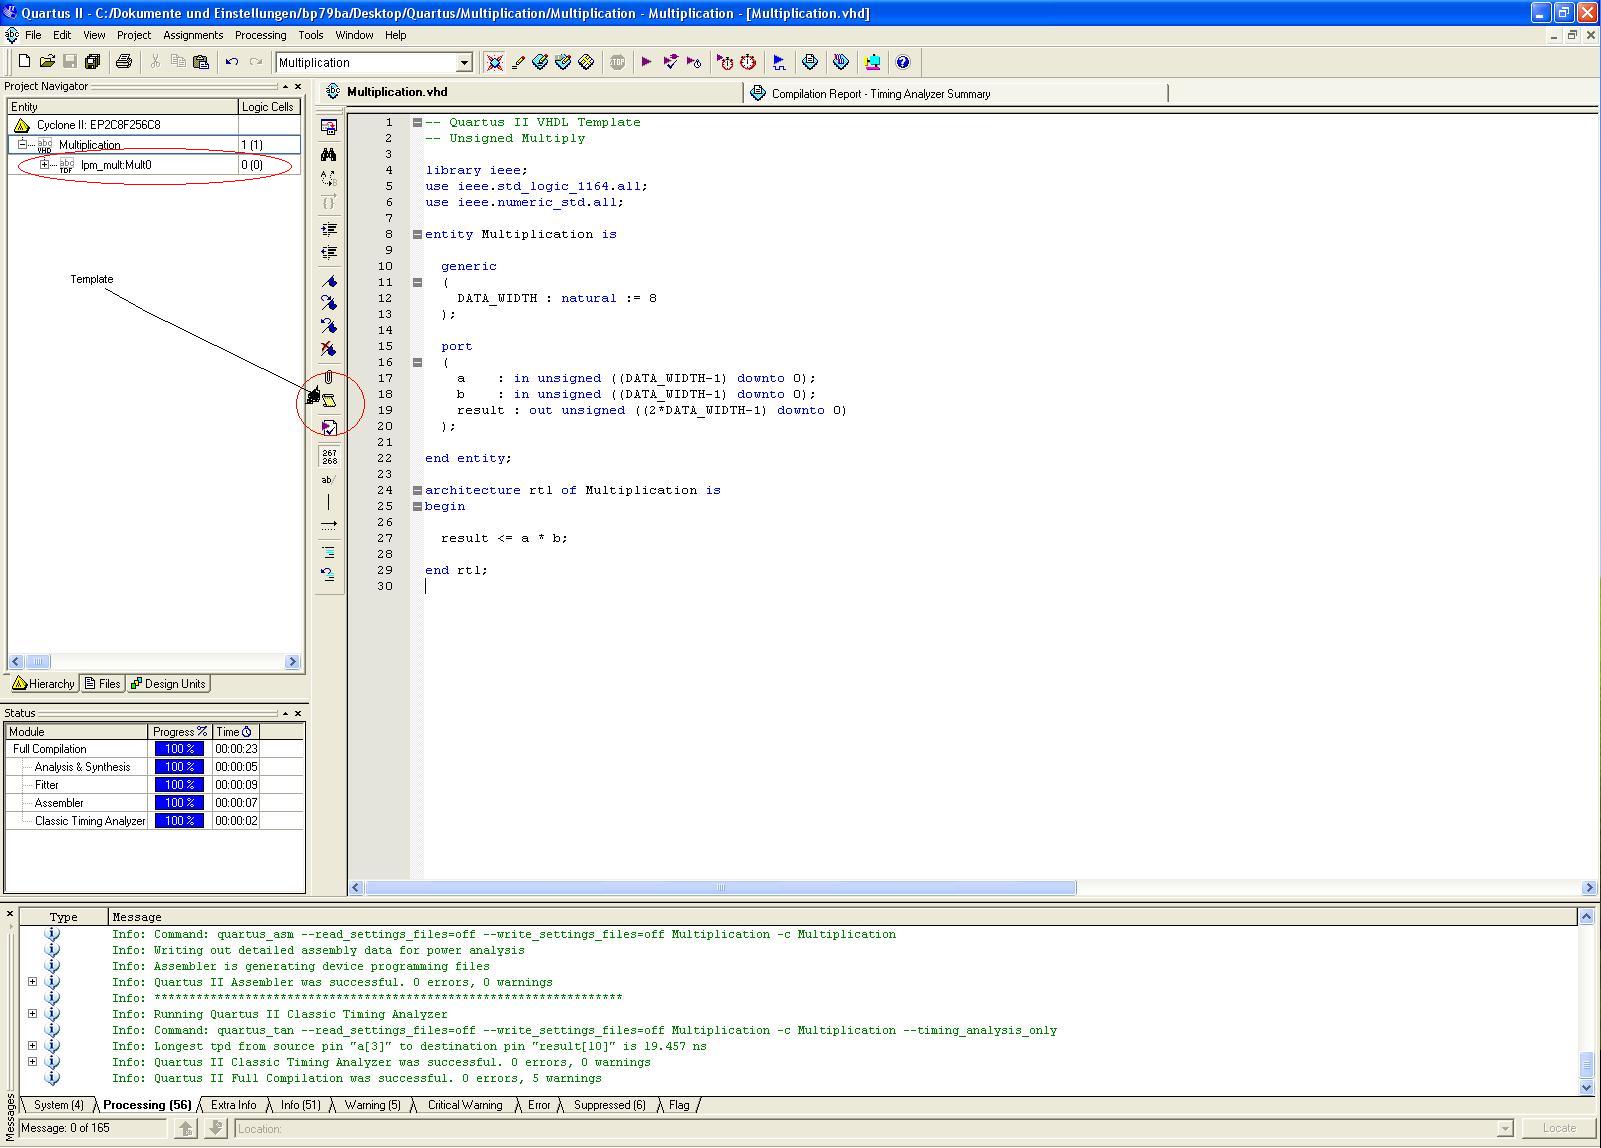Save the current file
The width and height of the screenshot is (1601, 1148).
[x=70, y=62]
